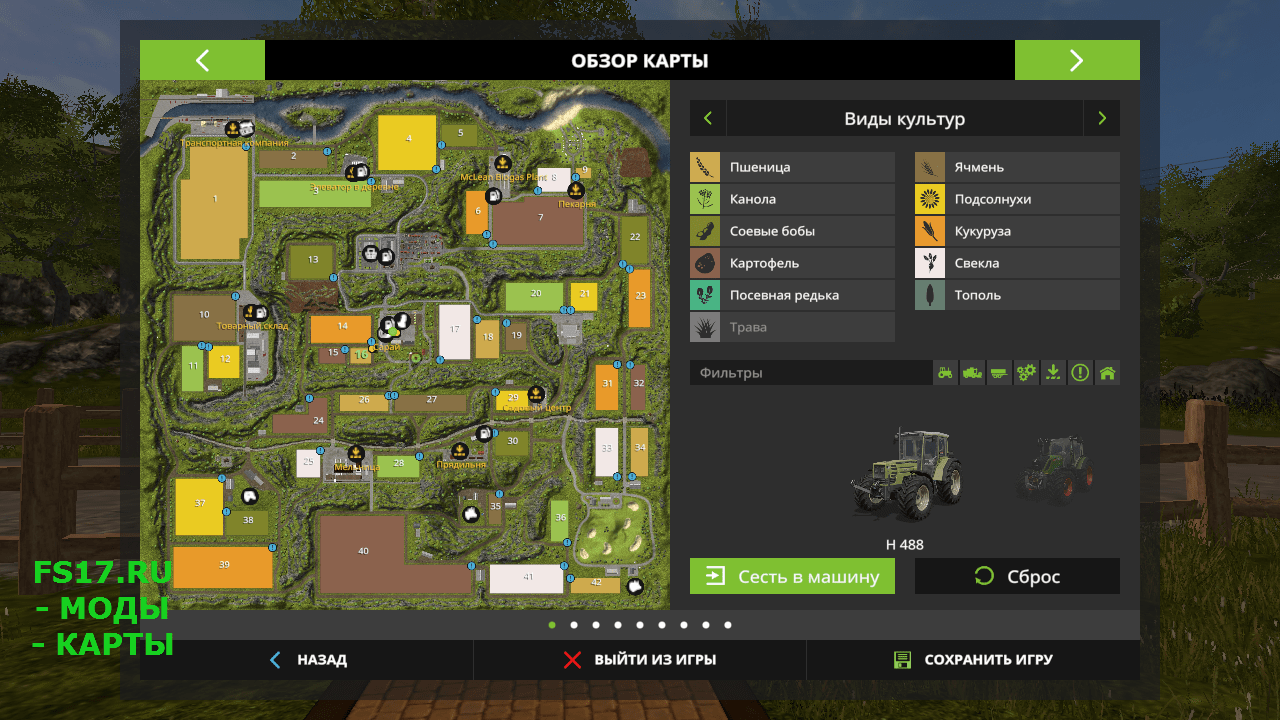Click animal icon right of field 42
This screenshot has height=720, width=1280.
click(634, 585)
